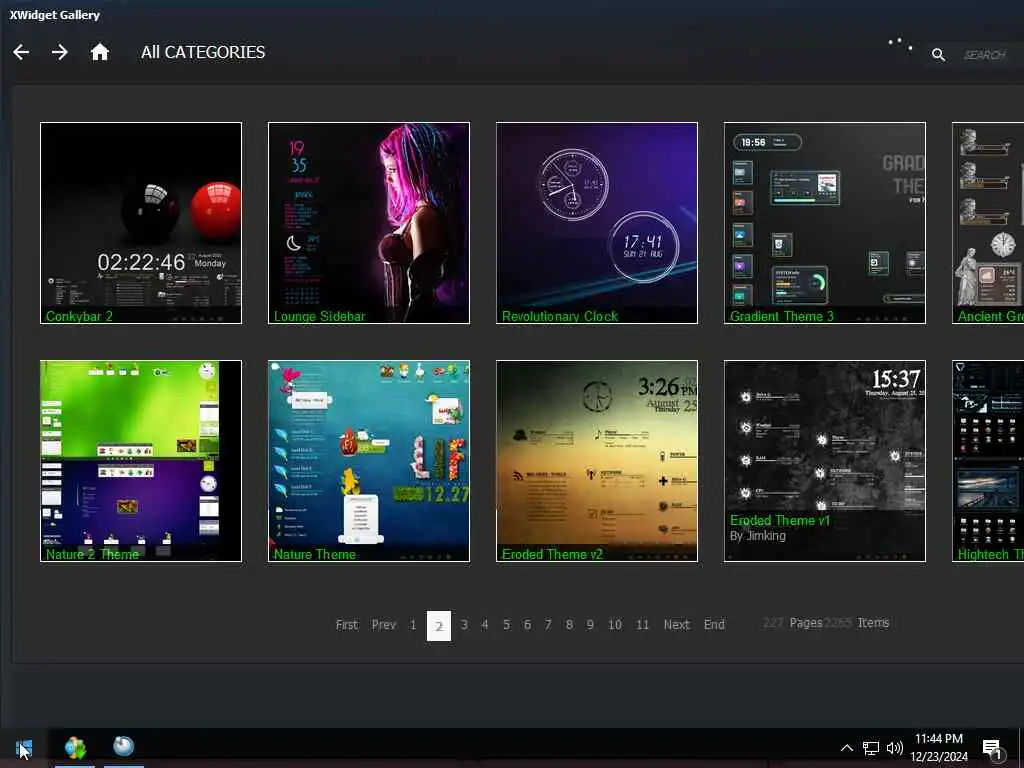
Task: Open the colorful globe taskbar app
Action: click(75, 747)
